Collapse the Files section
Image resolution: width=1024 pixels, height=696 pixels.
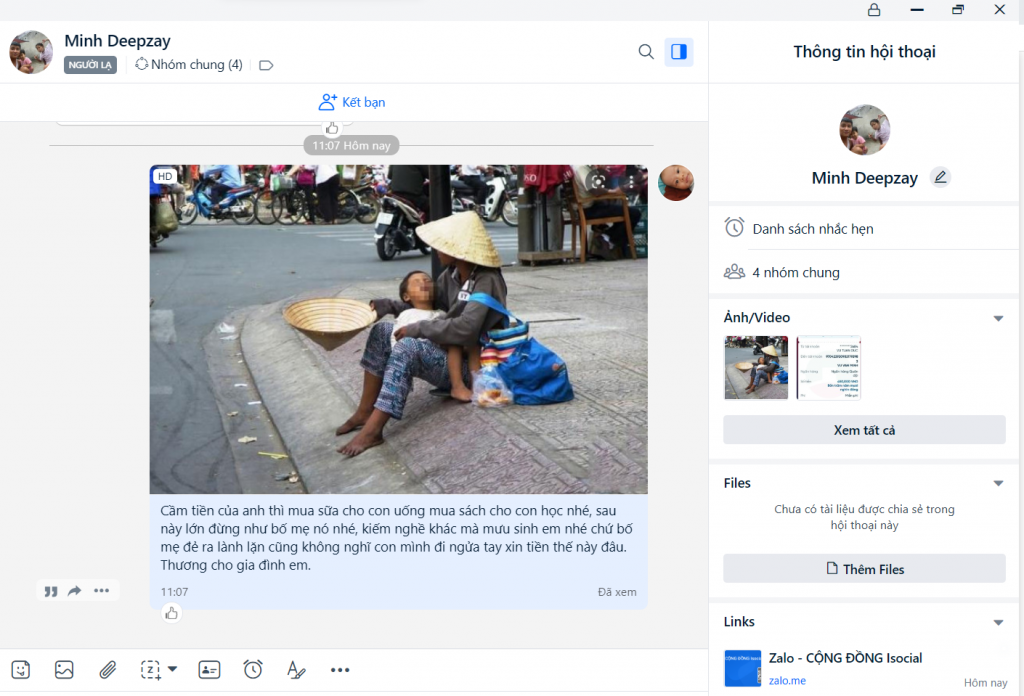997,484
